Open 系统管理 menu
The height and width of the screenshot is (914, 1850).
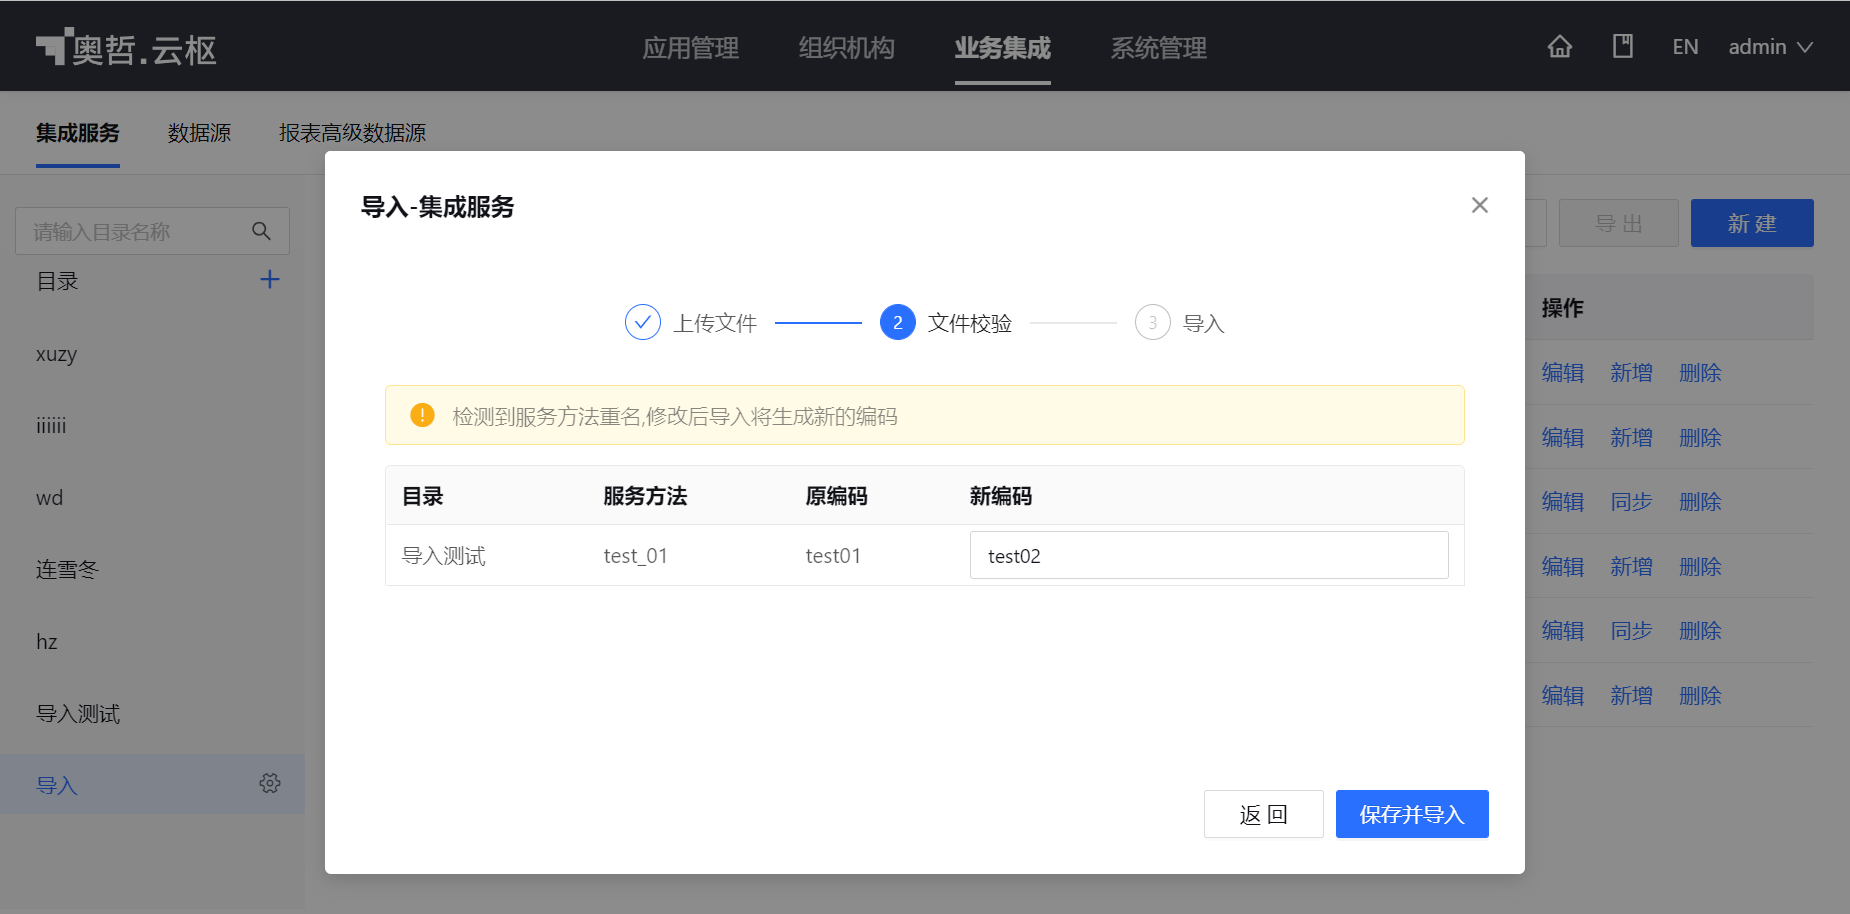click(x=1159, y=48)
